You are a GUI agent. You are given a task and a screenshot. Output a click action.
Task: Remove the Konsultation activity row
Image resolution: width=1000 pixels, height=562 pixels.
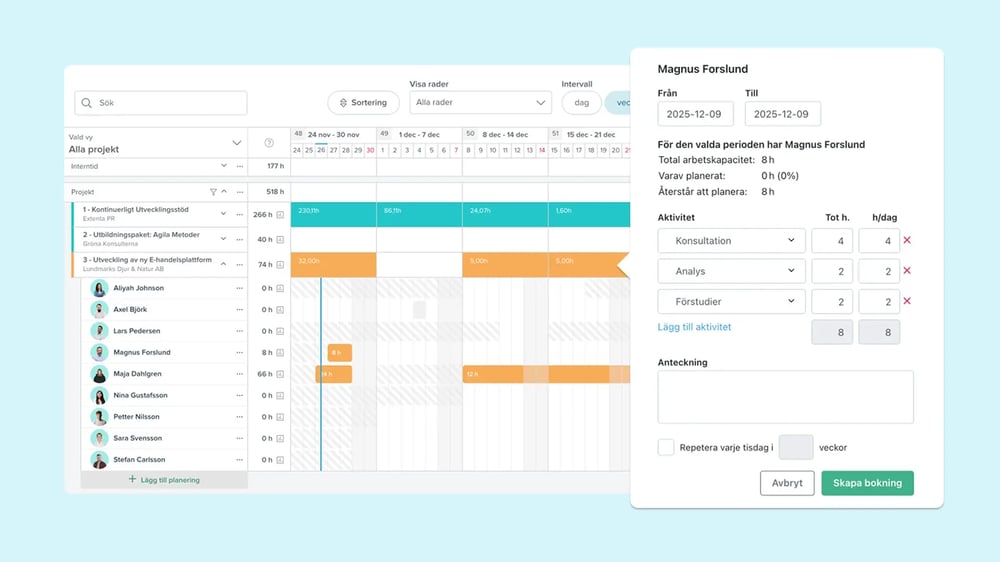907,241
